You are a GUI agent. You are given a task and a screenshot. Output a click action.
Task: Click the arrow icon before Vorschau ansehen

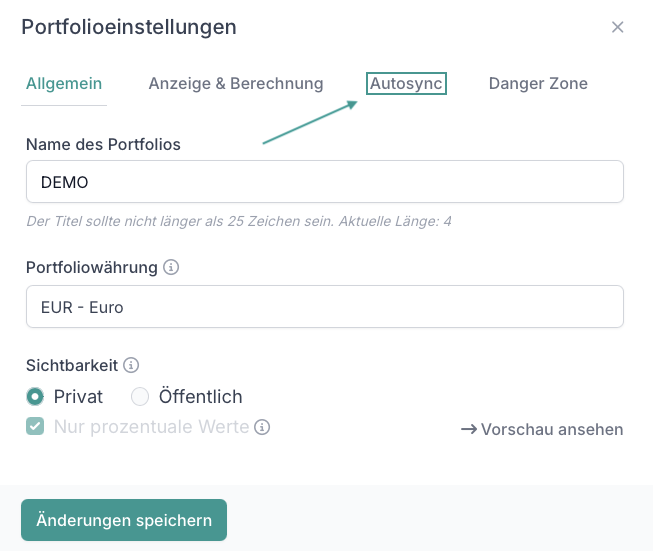point(468,429)
